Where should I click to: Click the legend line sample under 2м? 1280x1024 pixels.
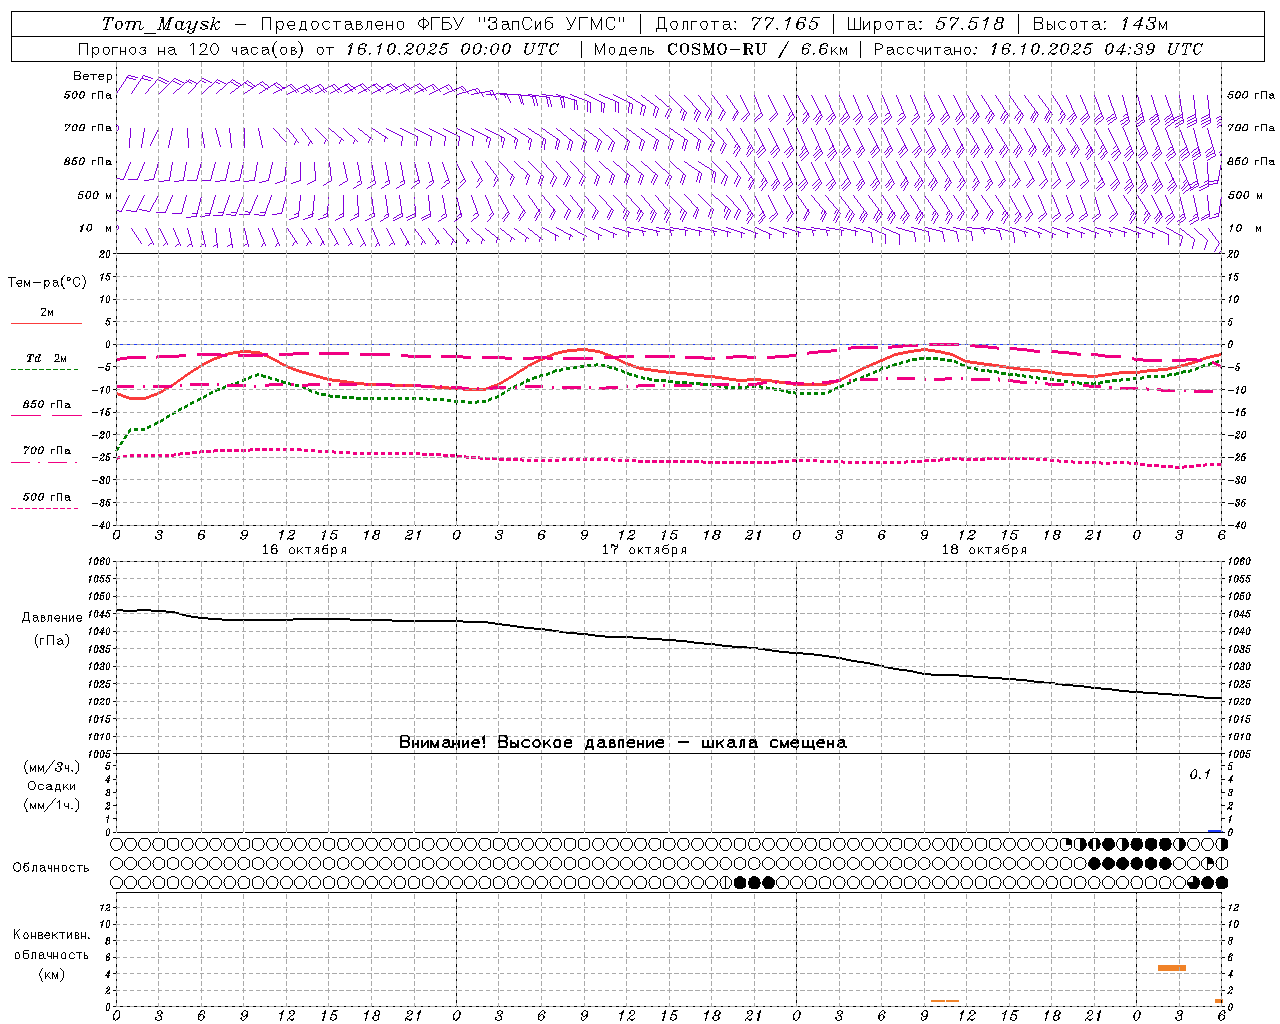tap(46, 324)
